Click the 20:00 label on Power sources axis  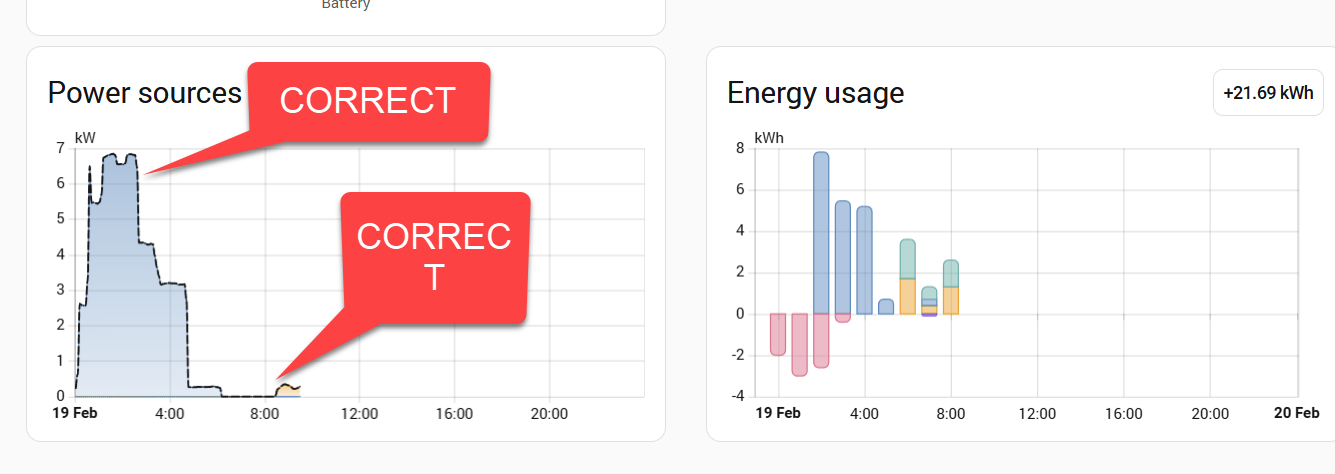[549, 413]
